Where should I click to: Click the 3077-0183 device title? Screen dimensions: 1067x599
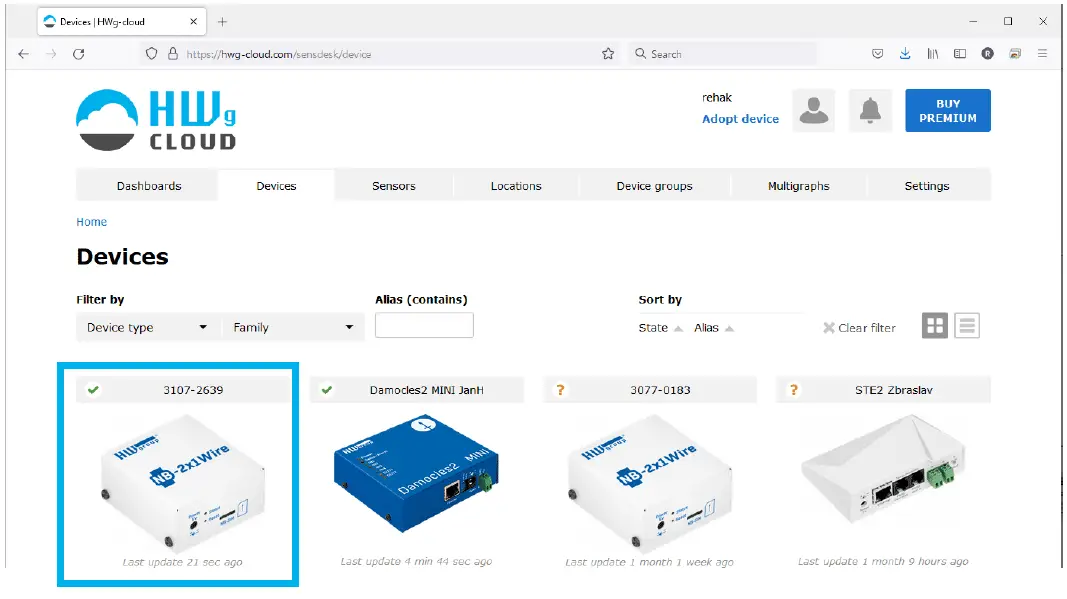(660, 390)
